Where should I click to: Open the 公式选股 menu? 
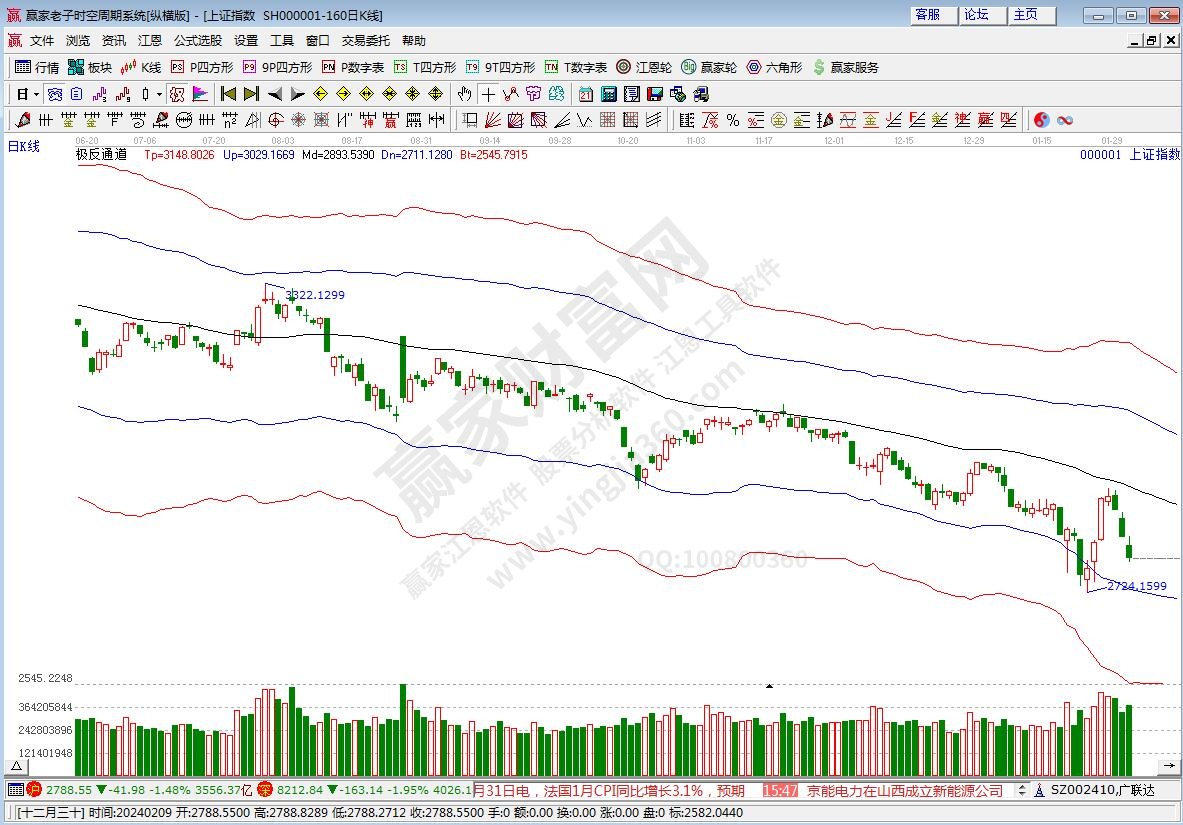198,41
